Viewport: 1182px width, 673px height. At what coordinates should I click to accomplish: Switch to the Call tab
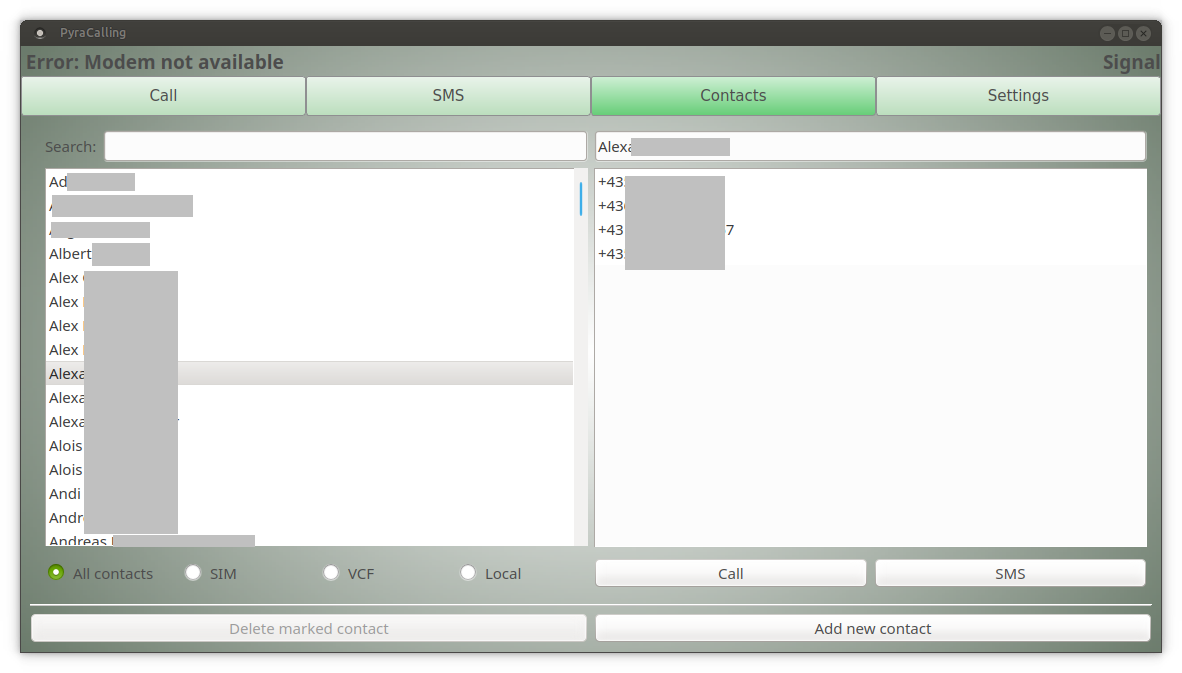pos(163,96)
